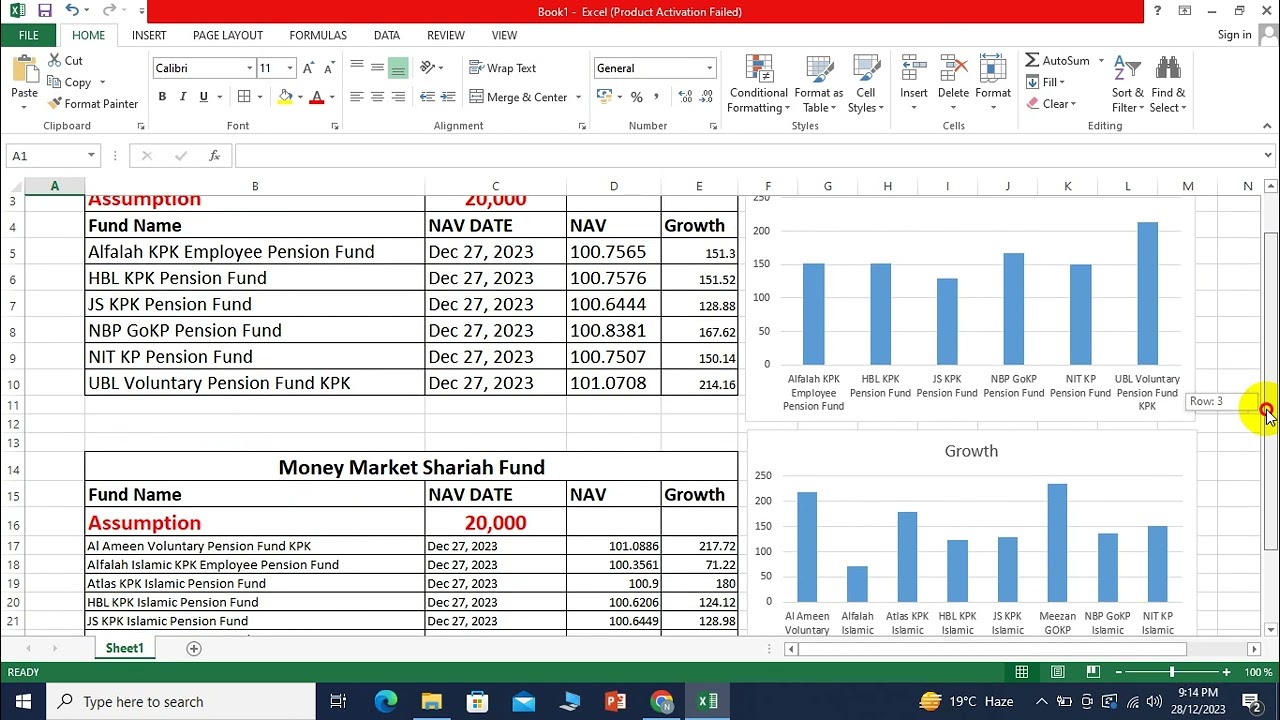Switch to the DATA tab
Screen dimensions: 1280x720
387,35
